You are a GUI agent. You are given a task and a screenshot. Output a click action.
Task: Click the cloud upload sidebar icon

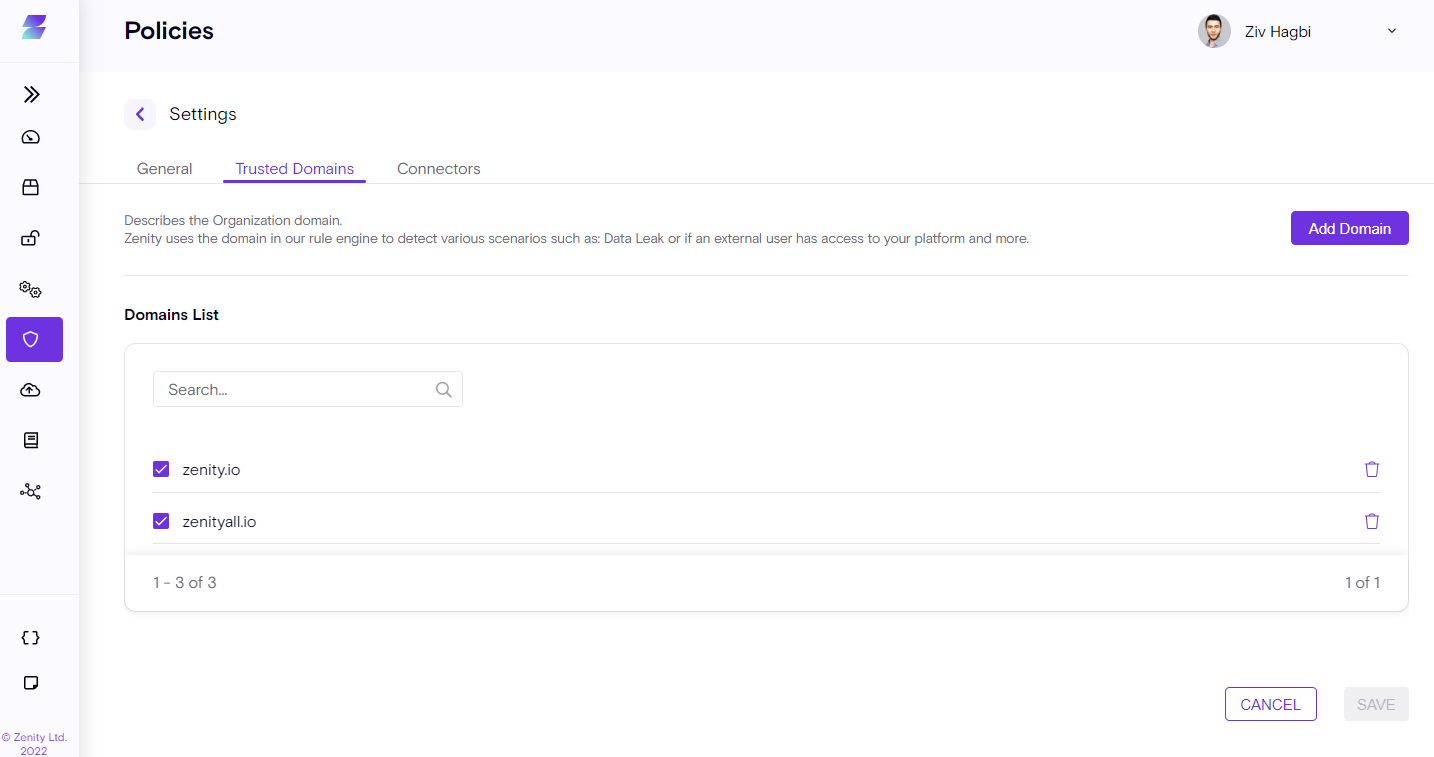pyautogui.click(x=31, y=390)
